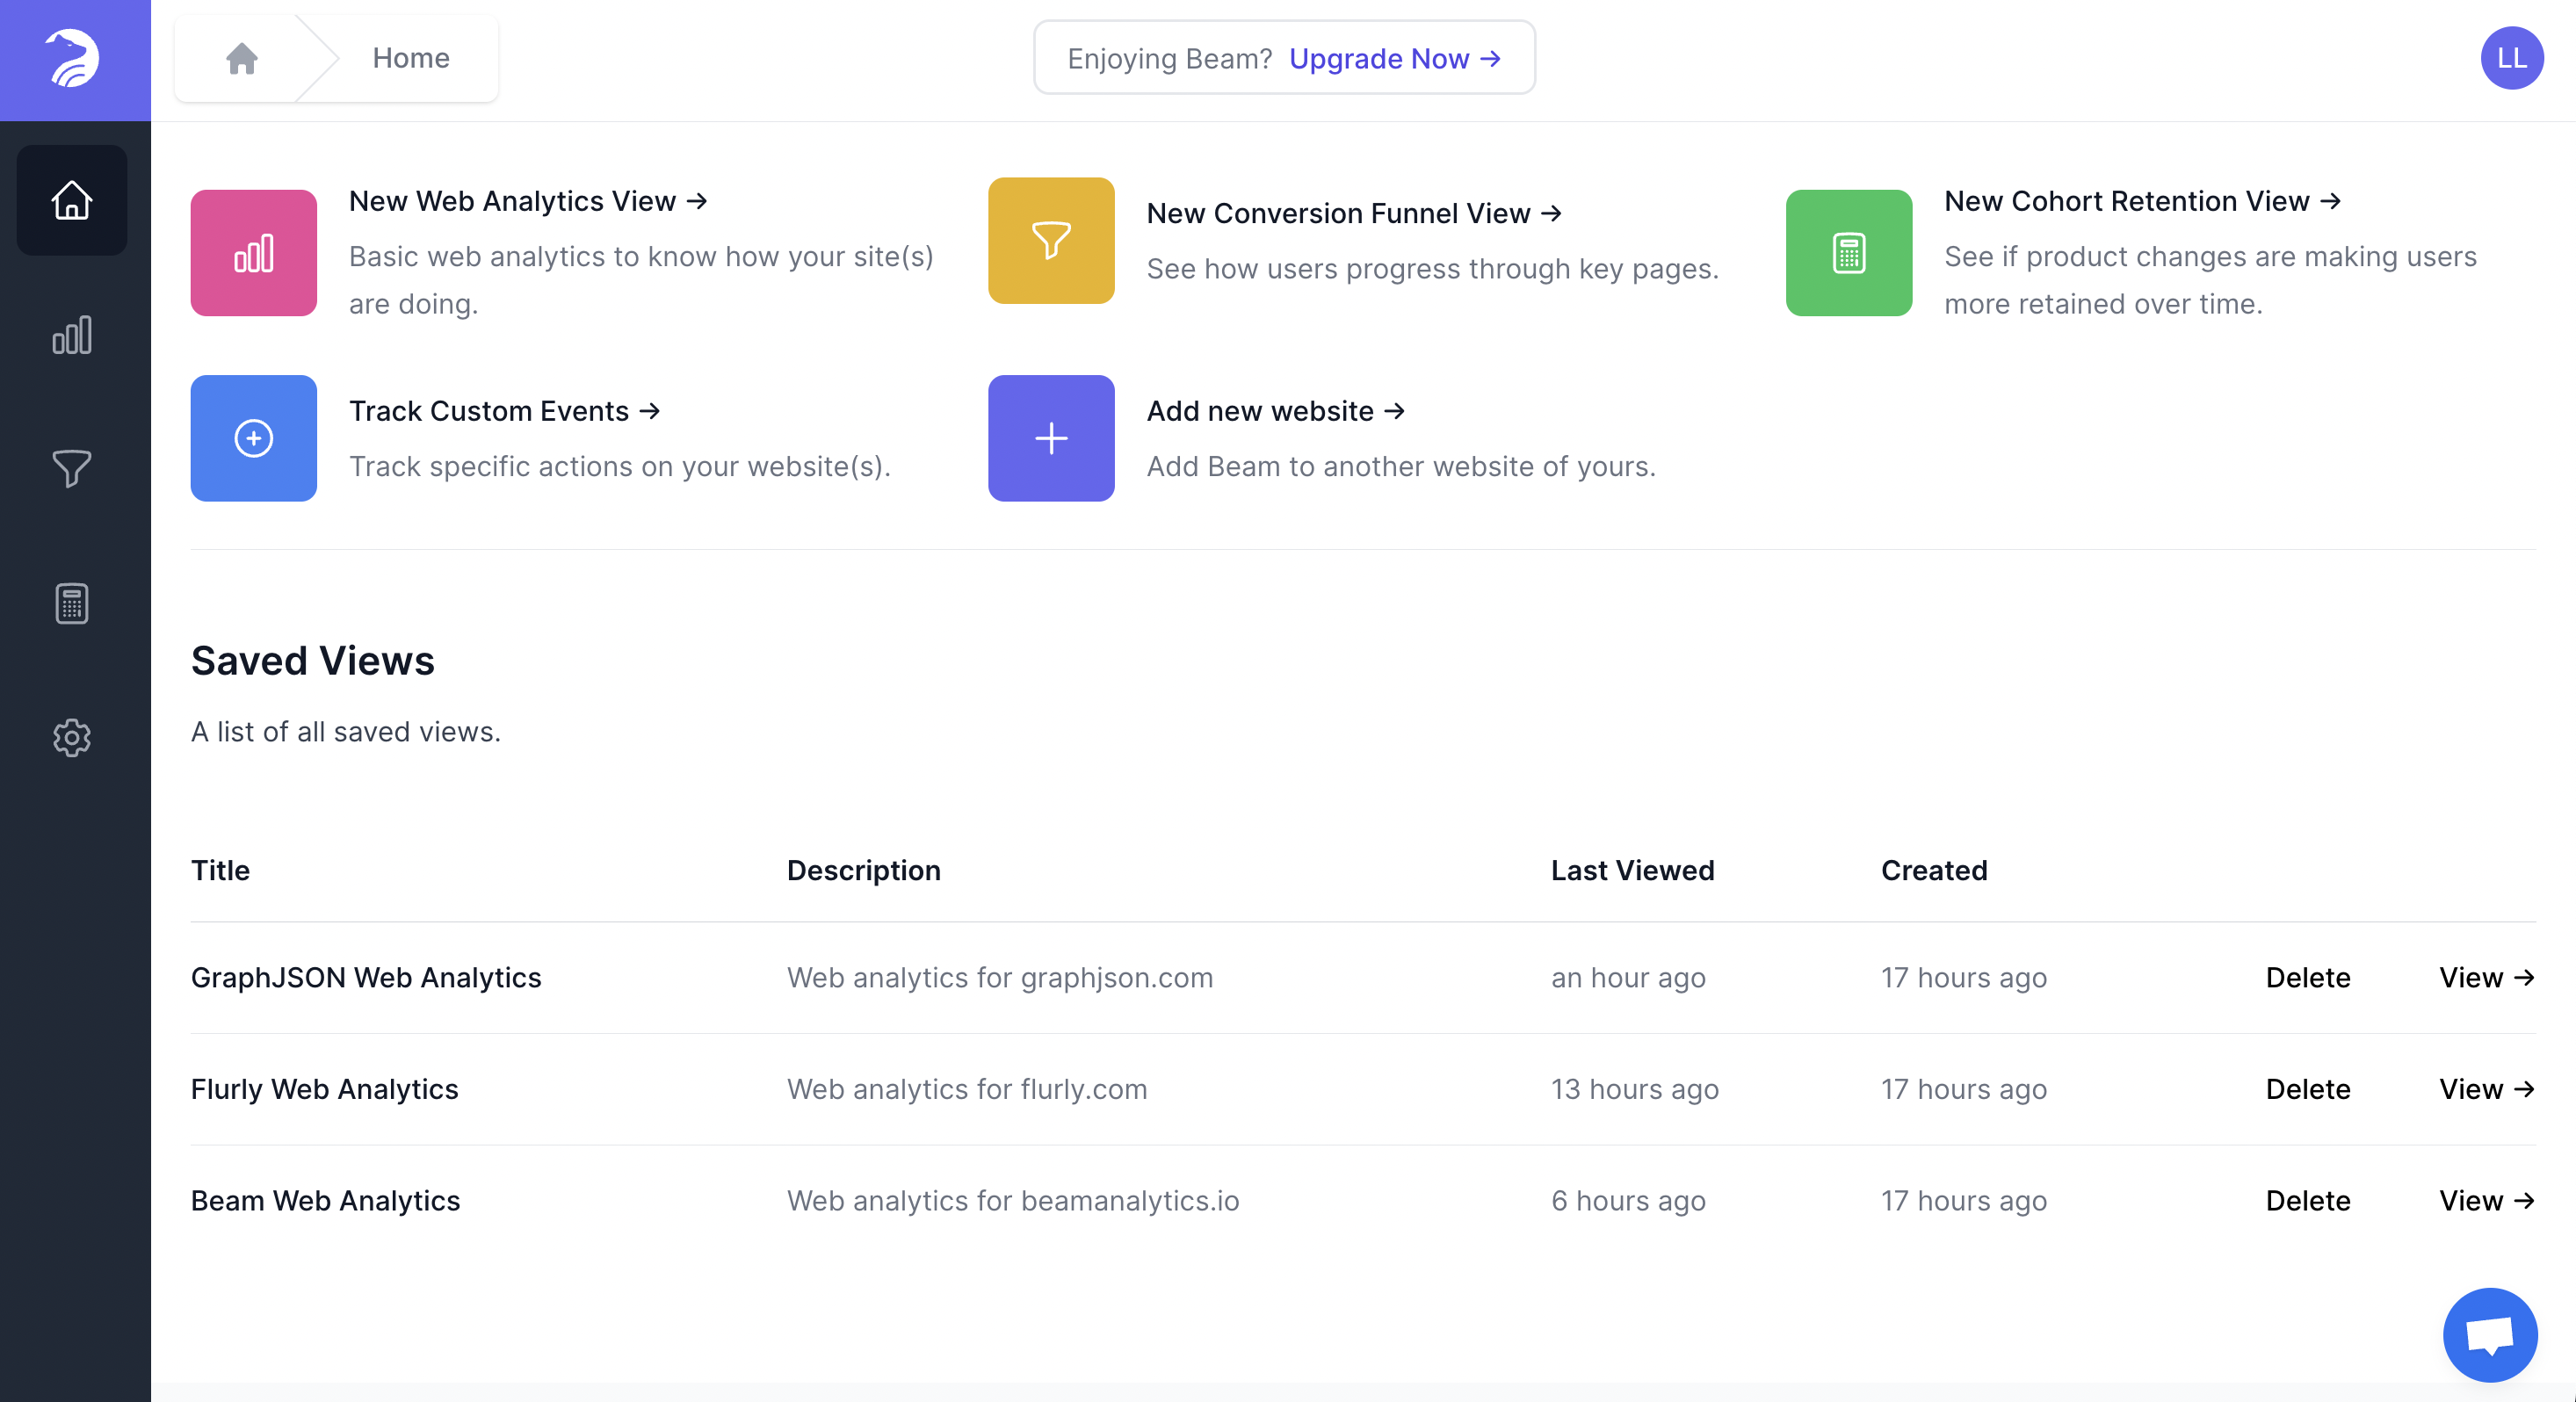
Task: Click the purple add website plus icon
Action: click(1051, 438)
